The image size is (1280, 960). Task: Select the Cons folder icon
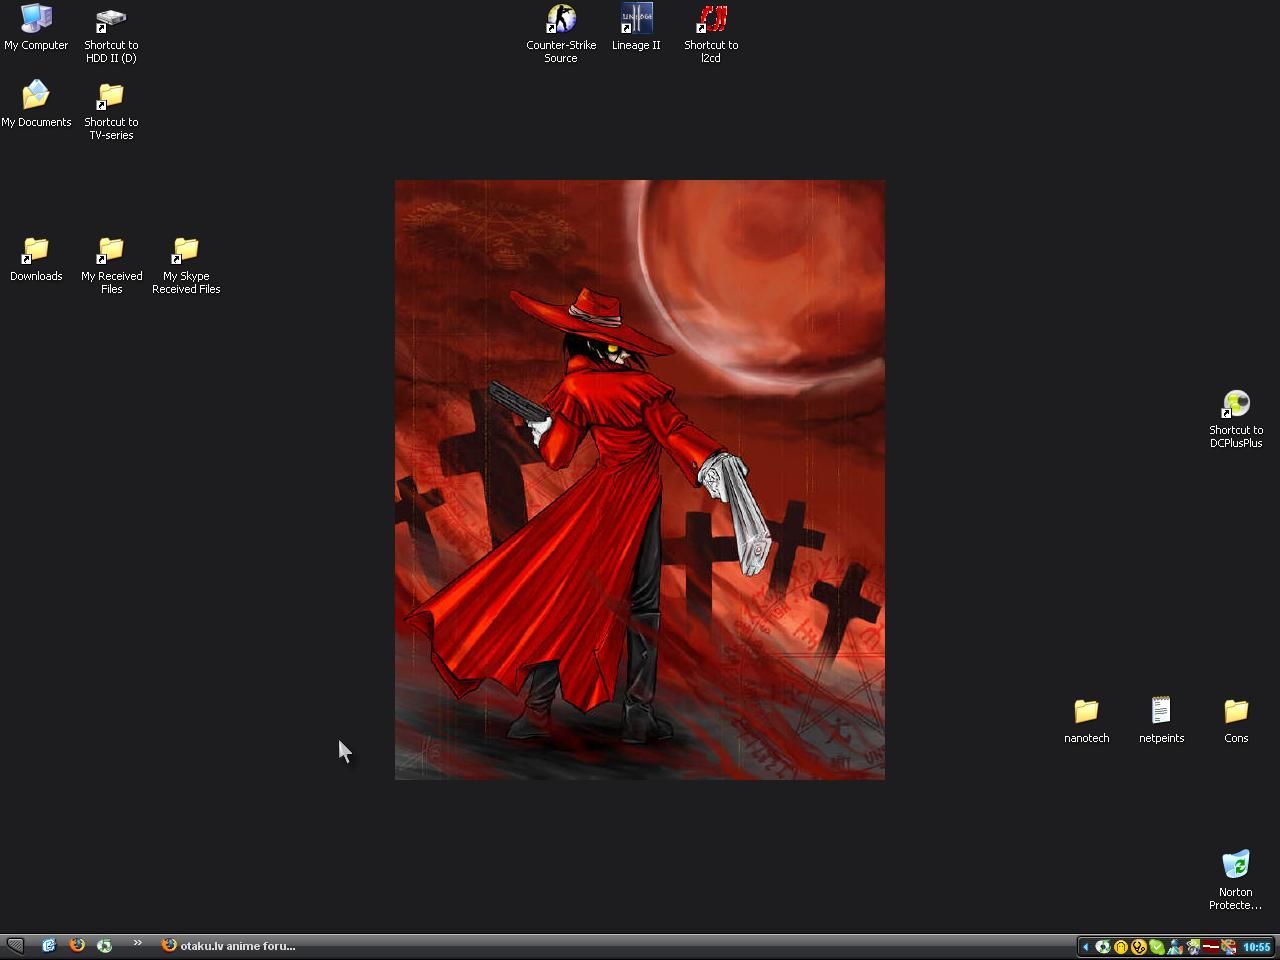pos(1236,720)
